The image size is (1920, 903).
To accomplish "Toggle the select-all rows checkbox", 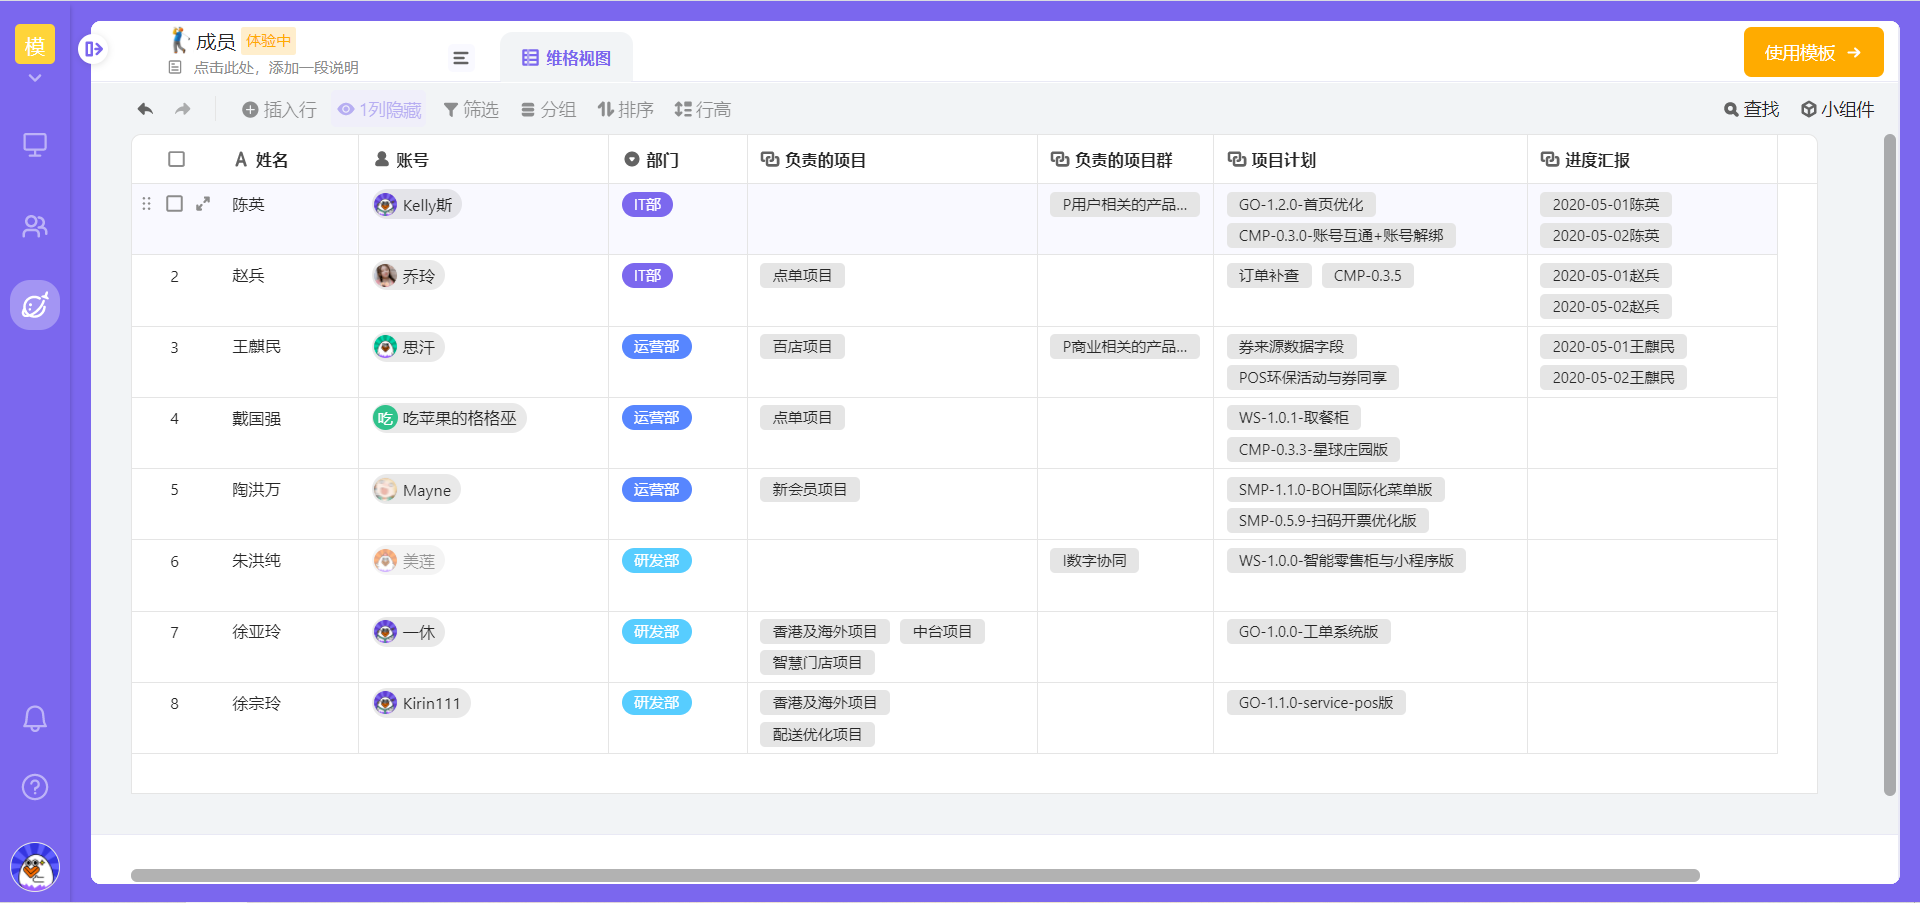I will click(177, 159).
